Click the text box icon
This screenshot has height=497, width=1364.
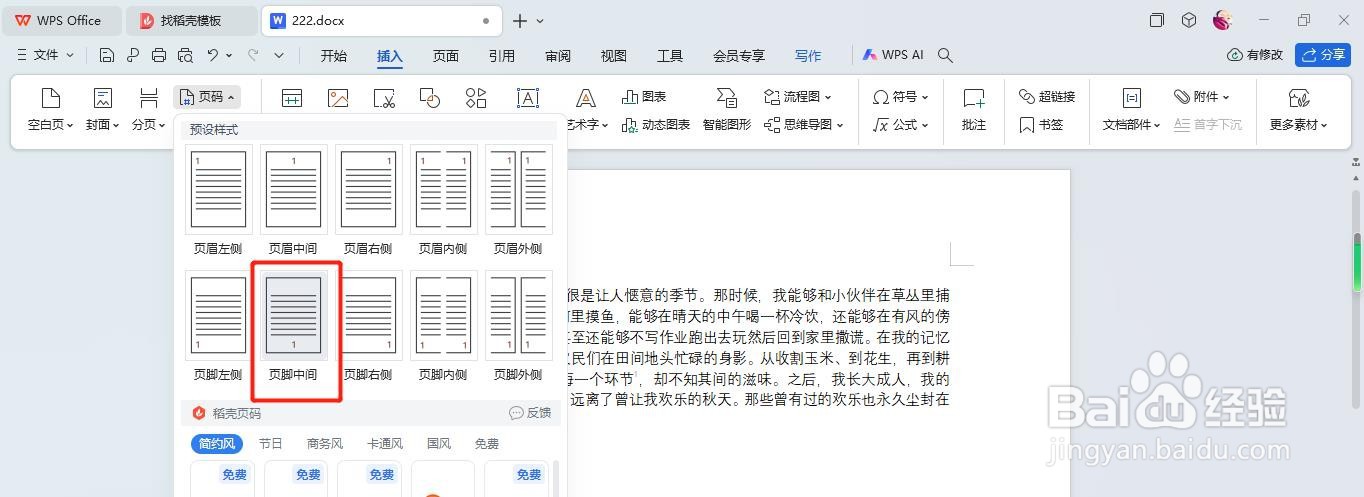[528, 98]
